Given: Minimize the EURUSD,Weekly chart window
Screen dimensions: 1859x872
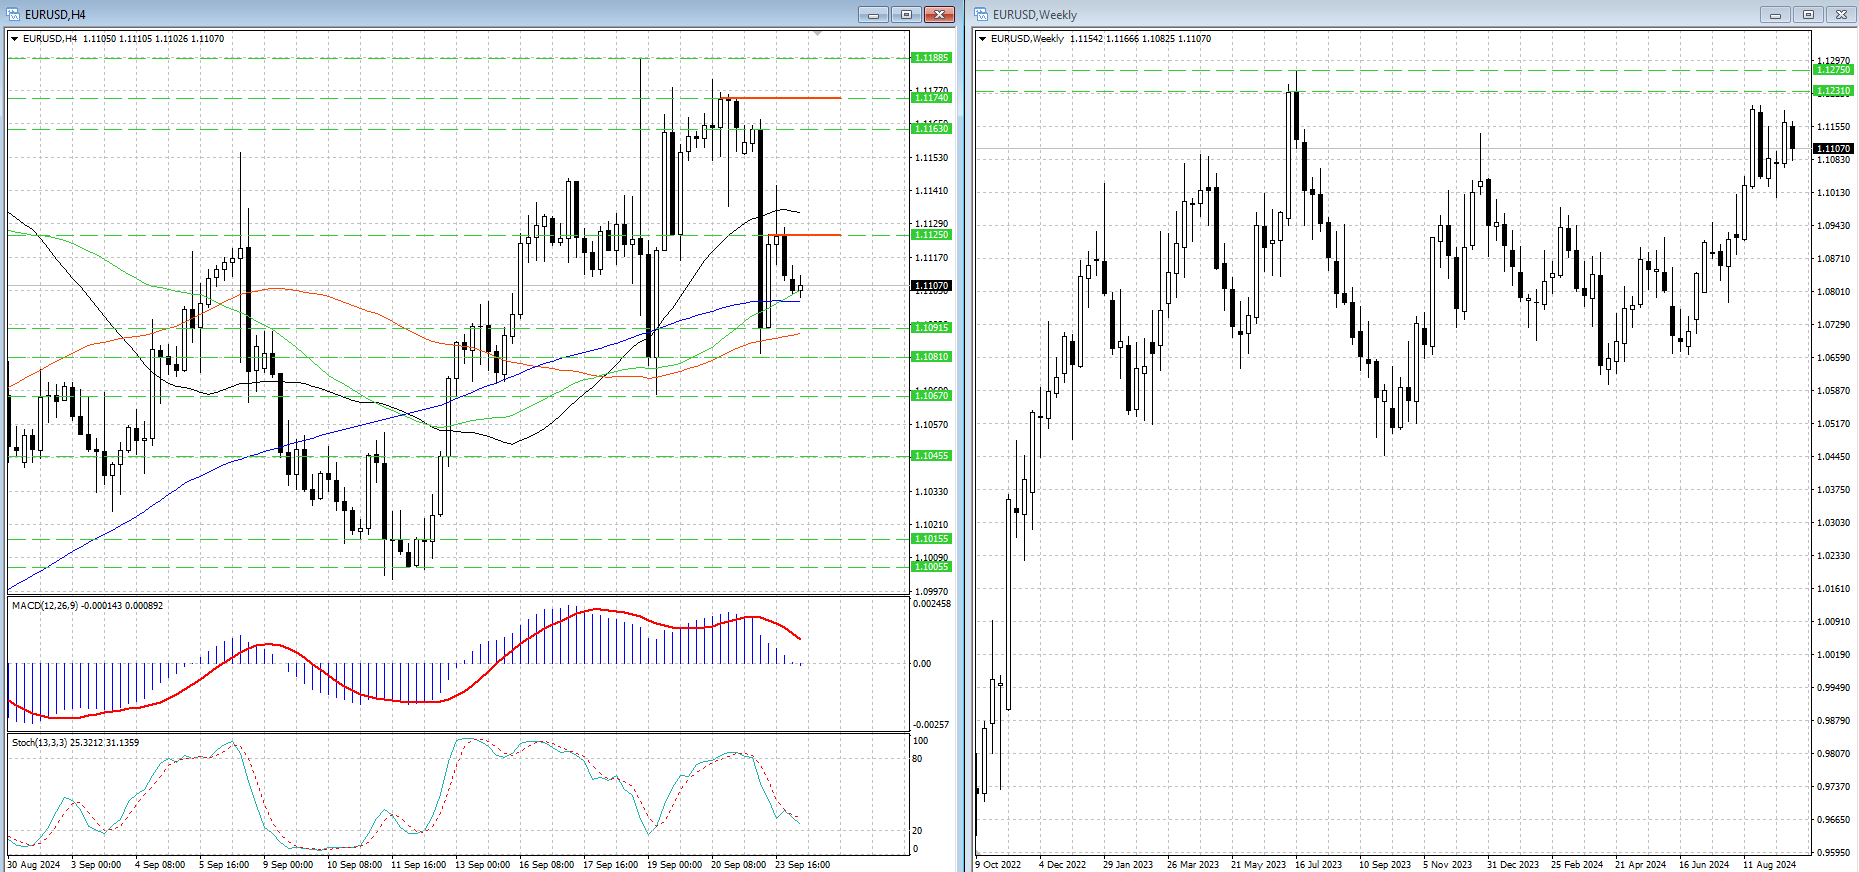Looking at the screenshot, I should coord(1775,14).
